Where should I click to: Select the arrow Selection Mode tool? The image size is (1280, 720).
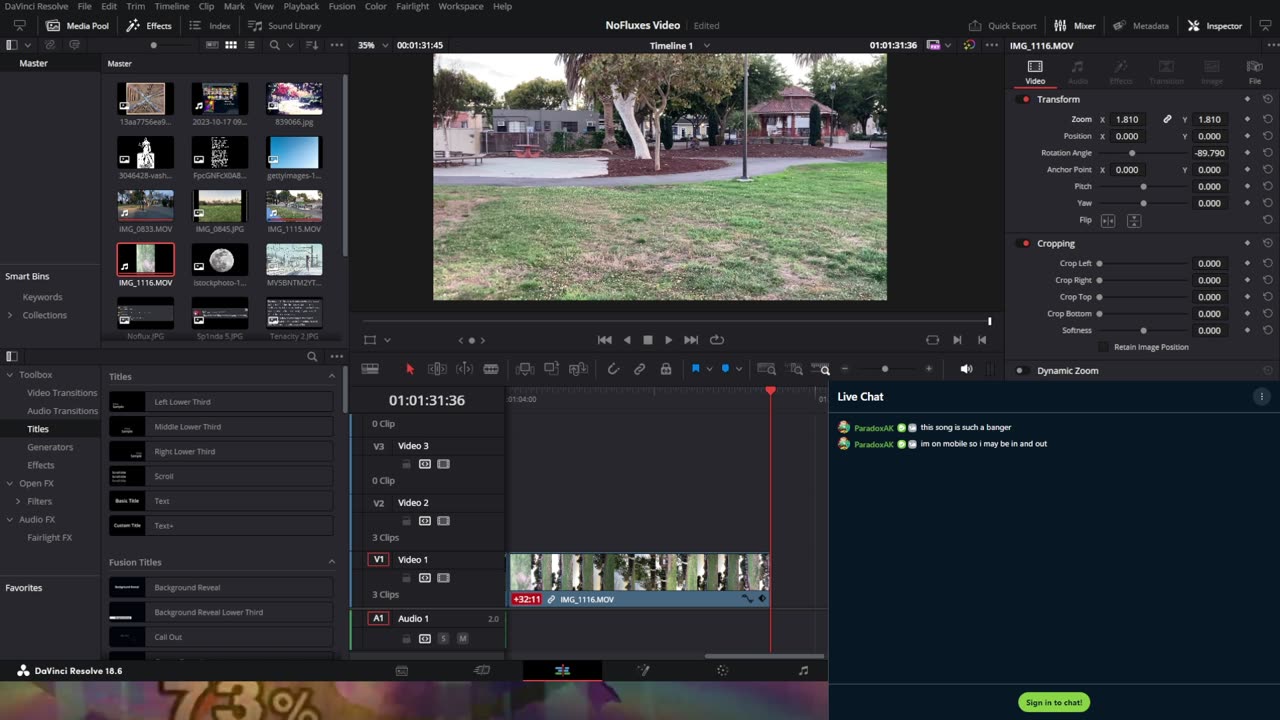click(x=409, y=369)
